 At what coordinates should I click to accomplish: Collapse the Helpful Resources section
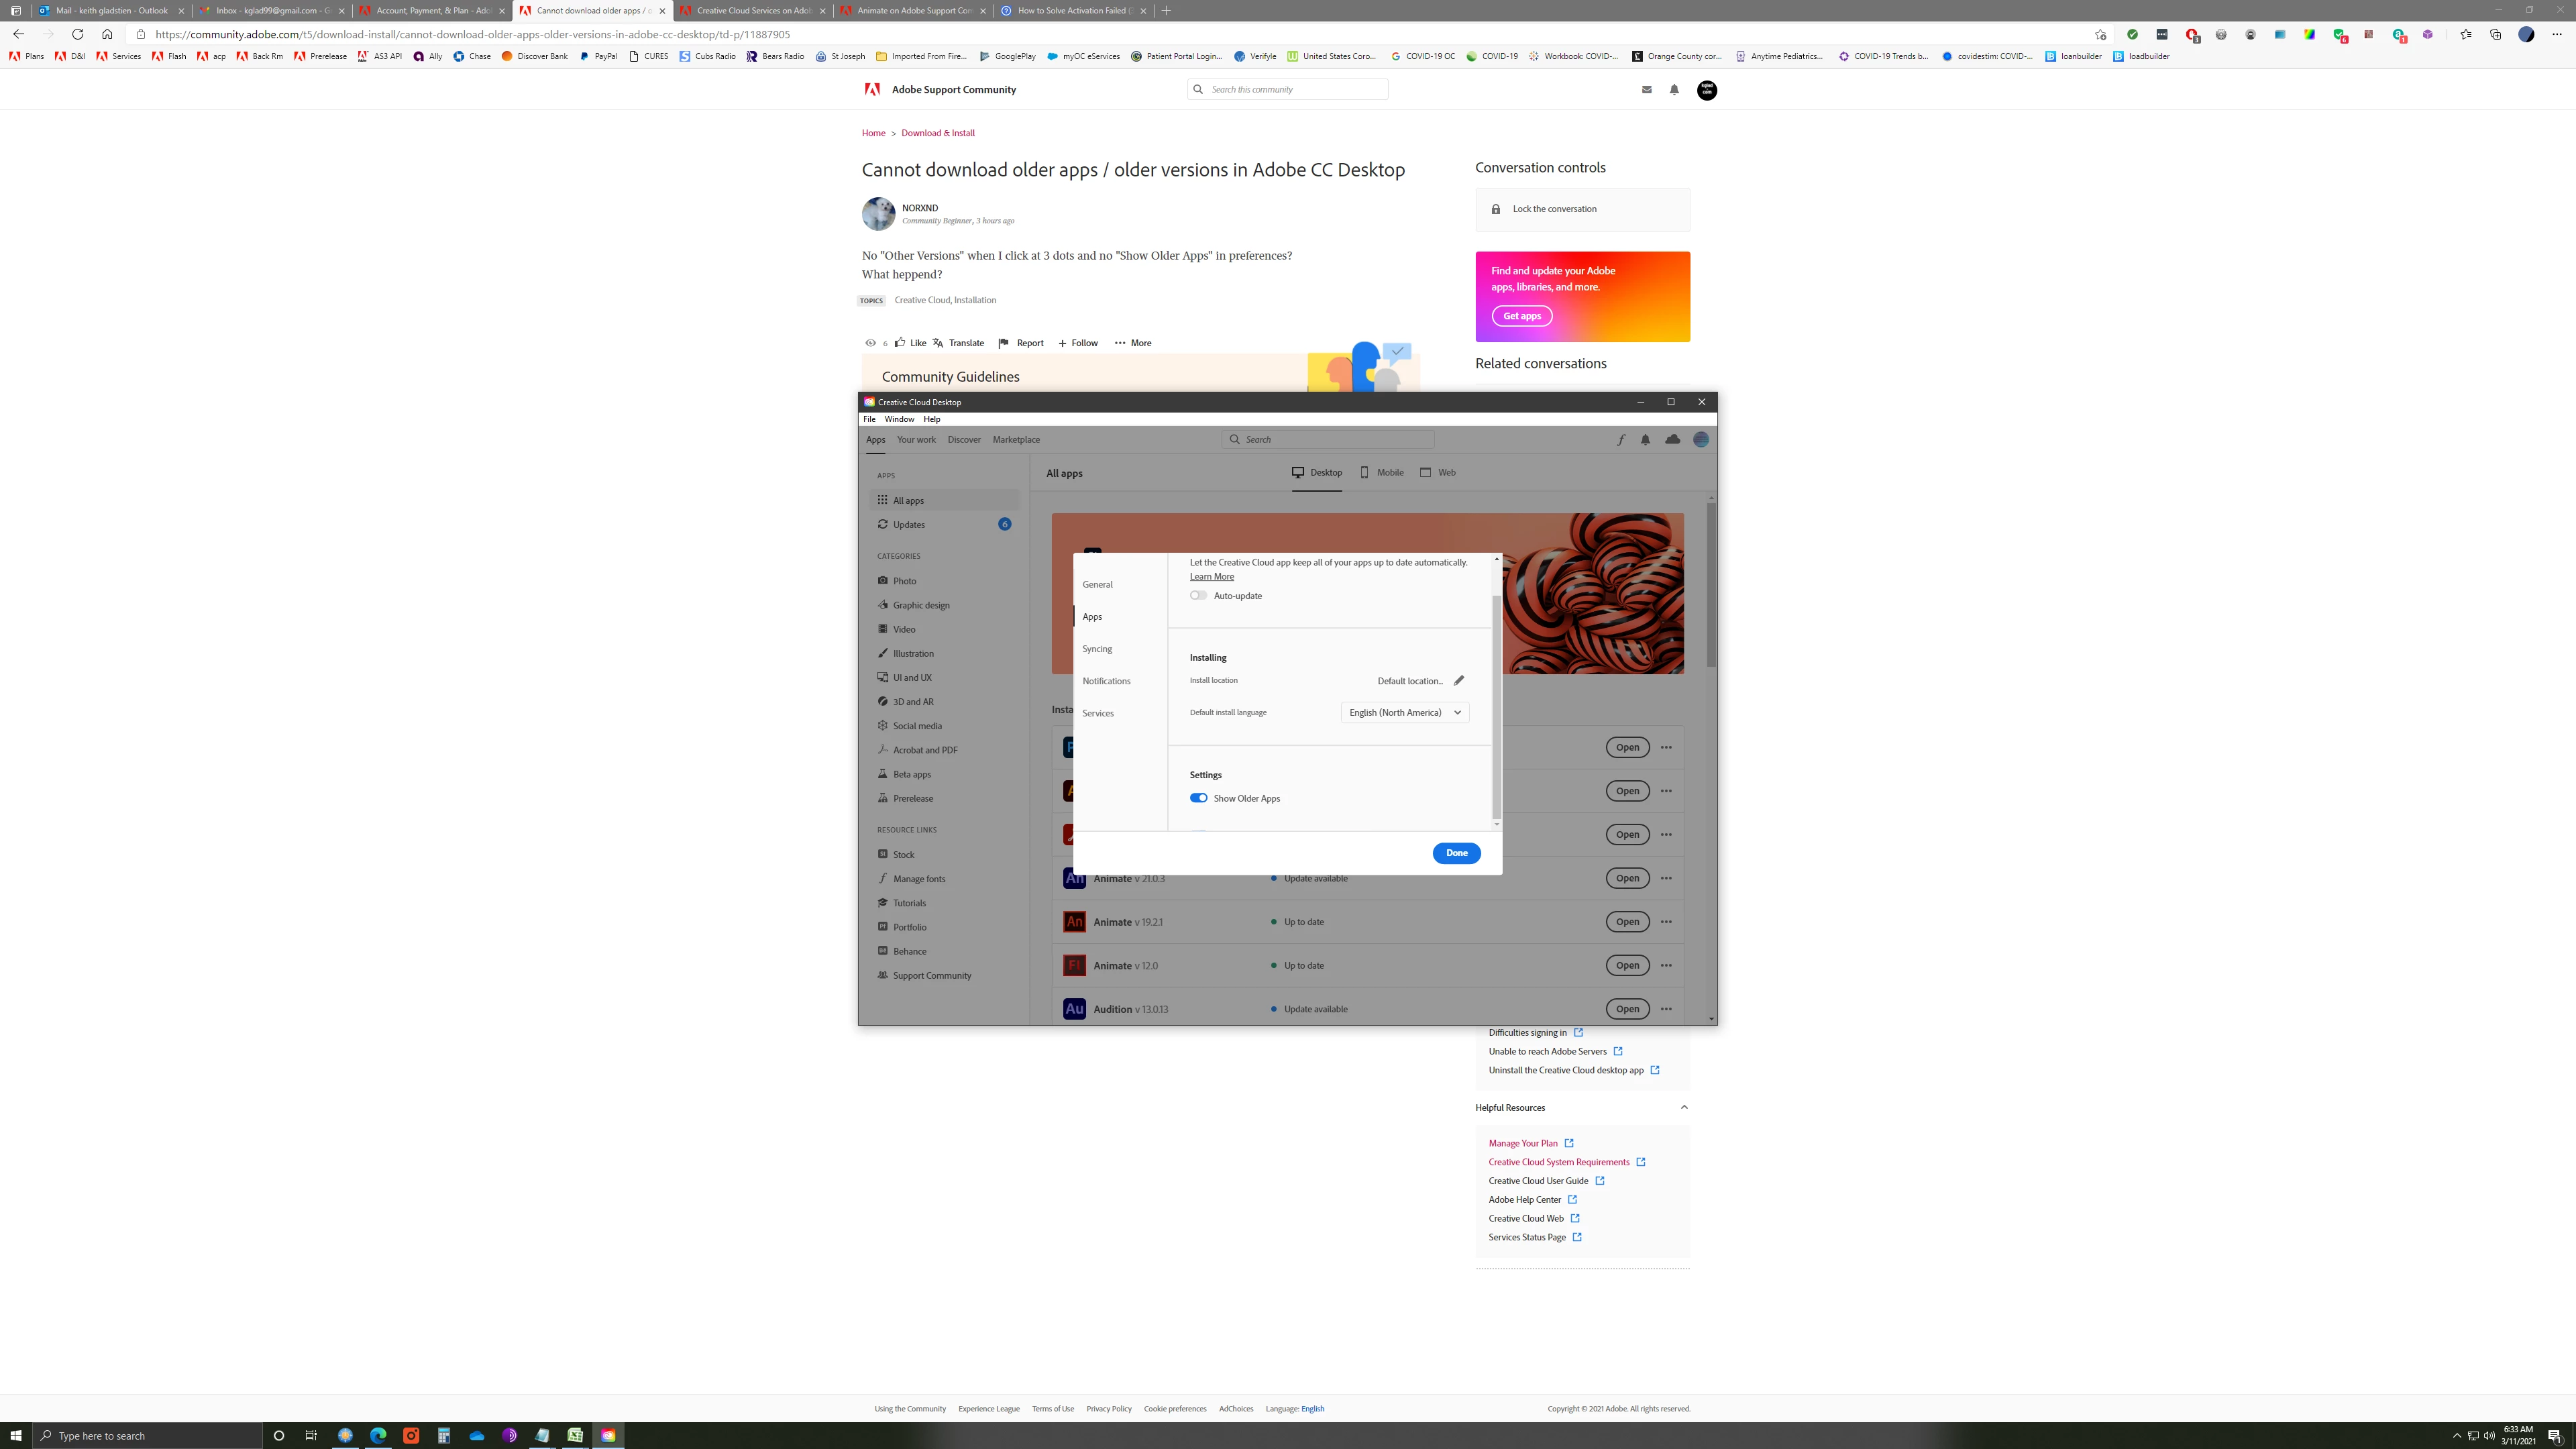1684,1107
